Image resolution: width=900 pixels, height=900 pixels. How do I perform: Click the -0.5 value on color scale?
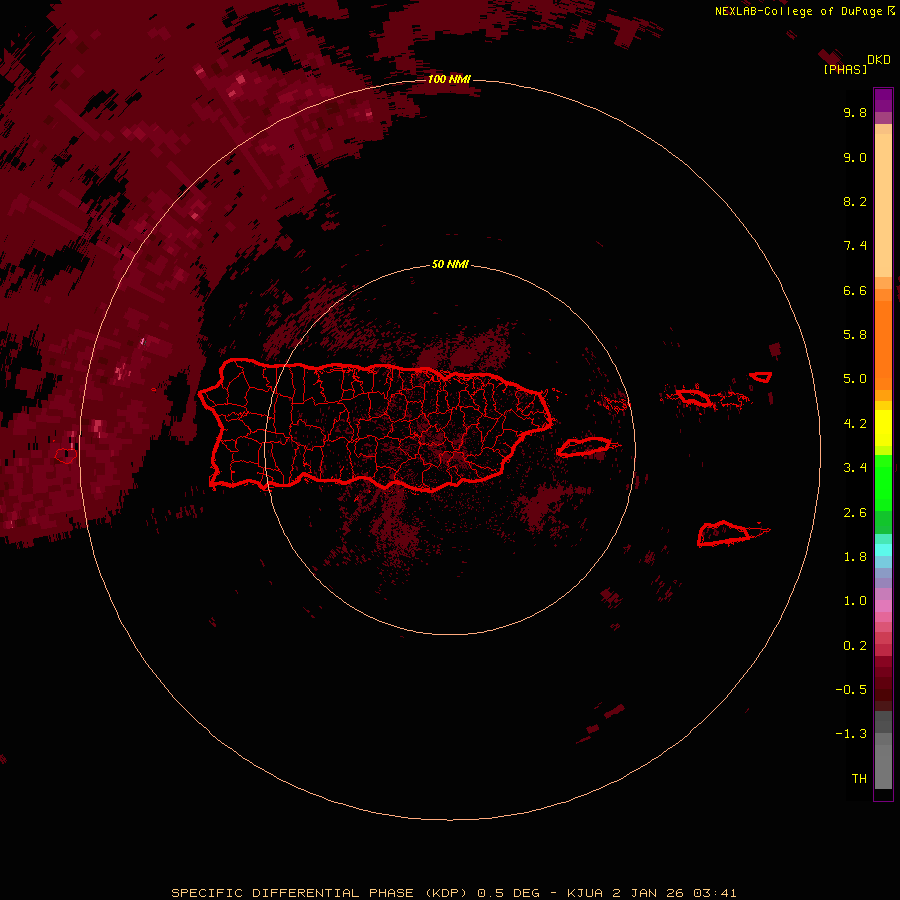pos(851,690)
